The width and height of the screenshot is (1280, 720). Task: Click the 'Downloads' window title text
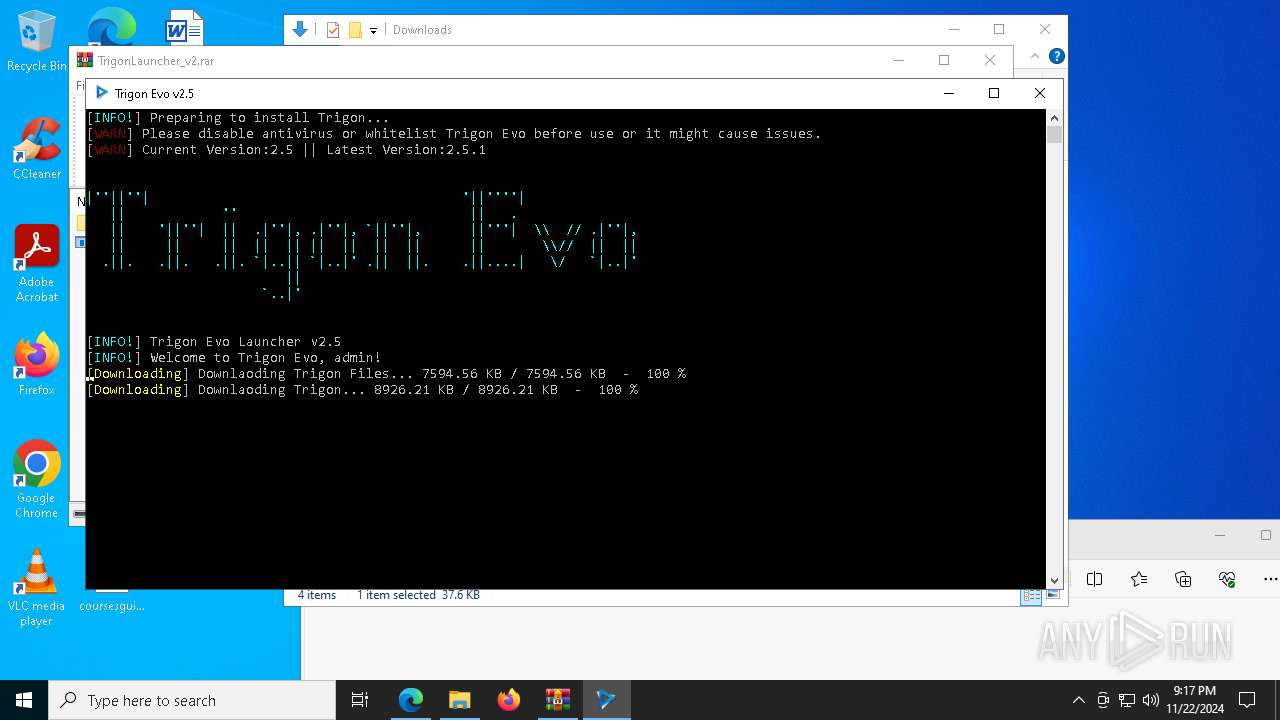tap(422, 30)
